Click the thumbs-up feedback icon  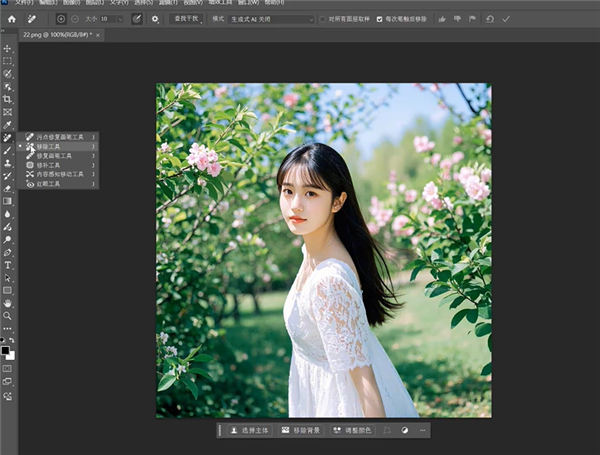(x=442, y=19)
